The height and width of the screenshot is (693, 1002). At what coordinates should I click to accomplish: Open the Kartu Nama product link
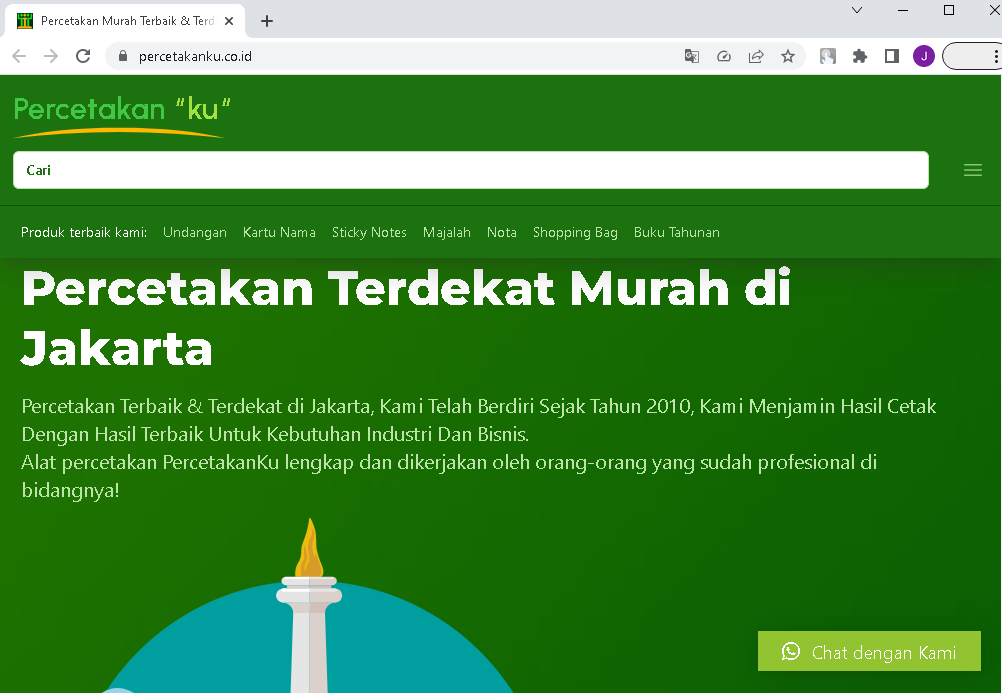click(279, 233)
